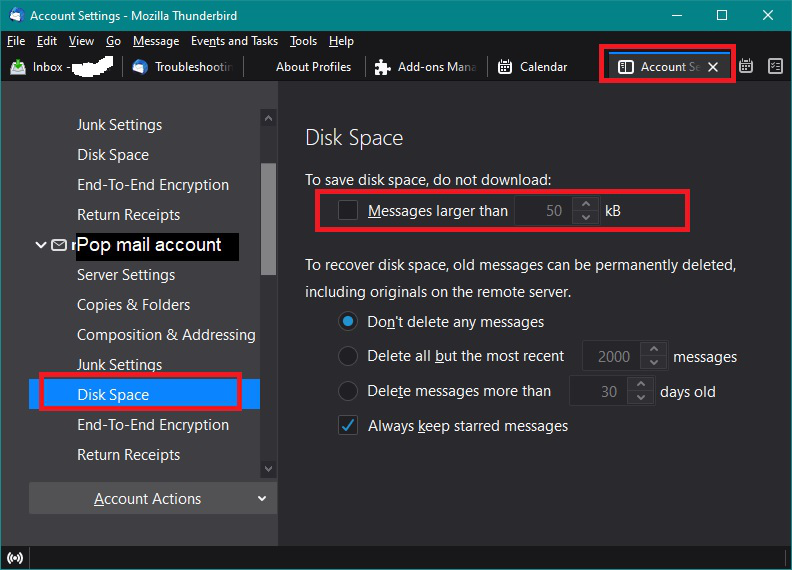
Task: Open Disk Space of the first account
Action: click(113, 155)
